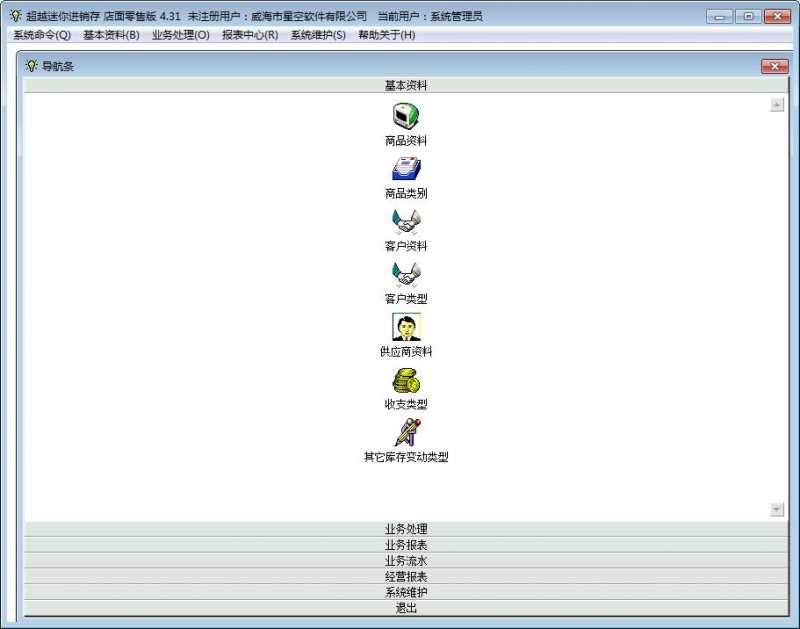Expand the 系统维护 navigation section
The width and height of the screenshot is (800, 629).
tap(406, 592)
